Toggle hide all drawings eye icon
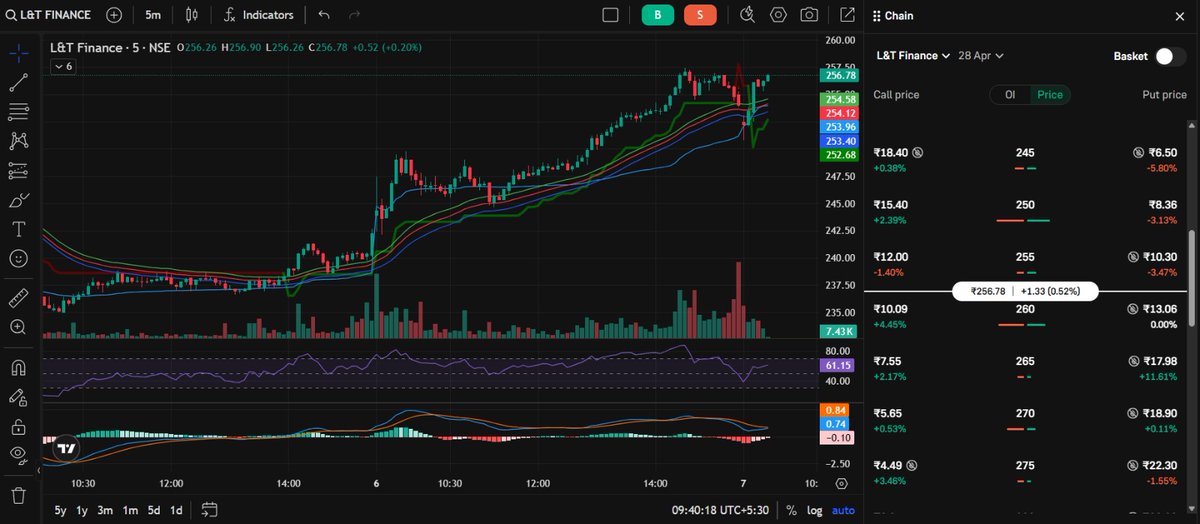The image size is (1200, 524). pos(17,455)
